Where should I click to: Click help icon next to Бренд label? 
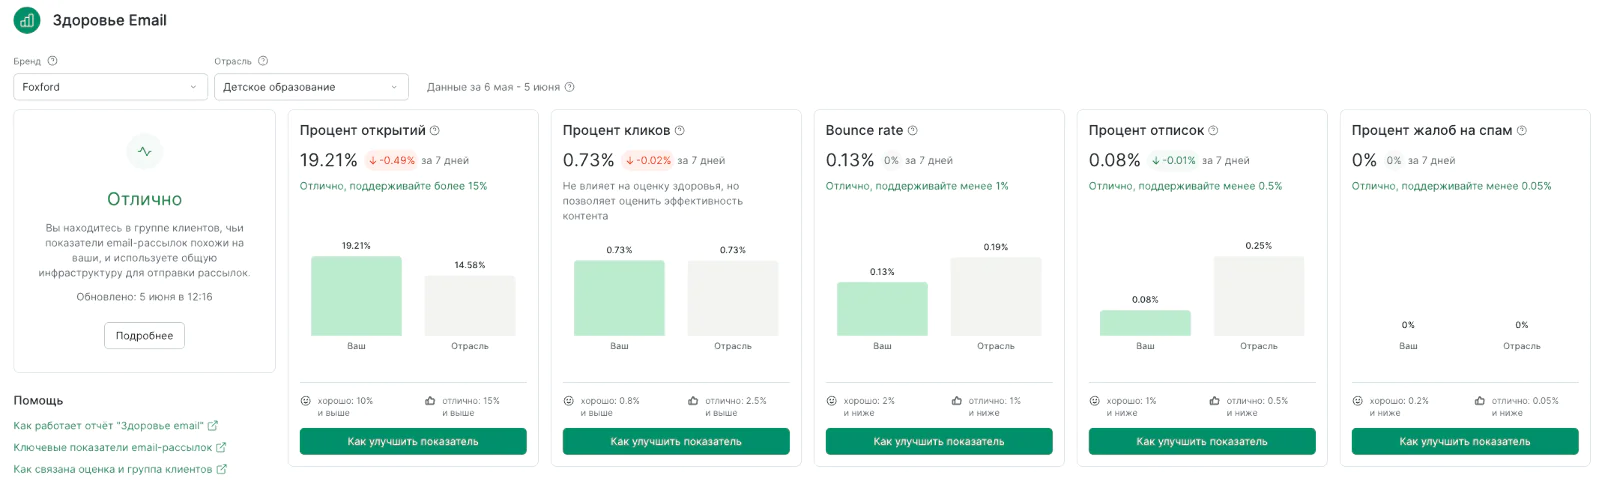click(53, 61)
